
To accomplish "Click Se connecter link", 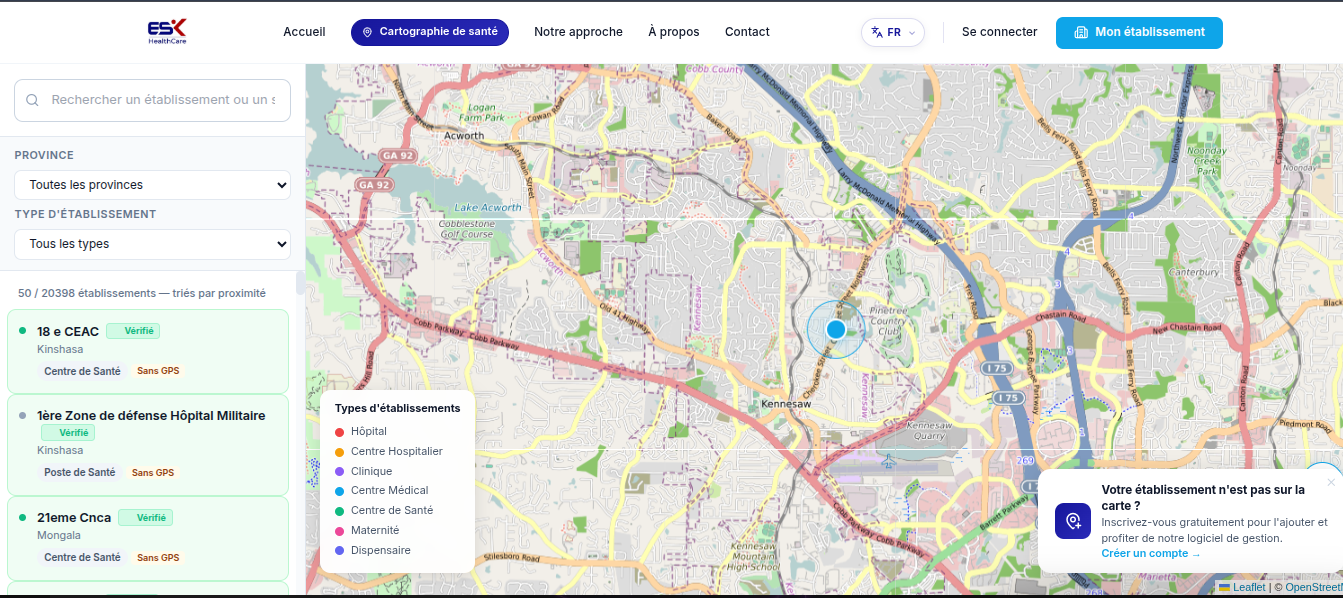I will [x=1000, y=32].
